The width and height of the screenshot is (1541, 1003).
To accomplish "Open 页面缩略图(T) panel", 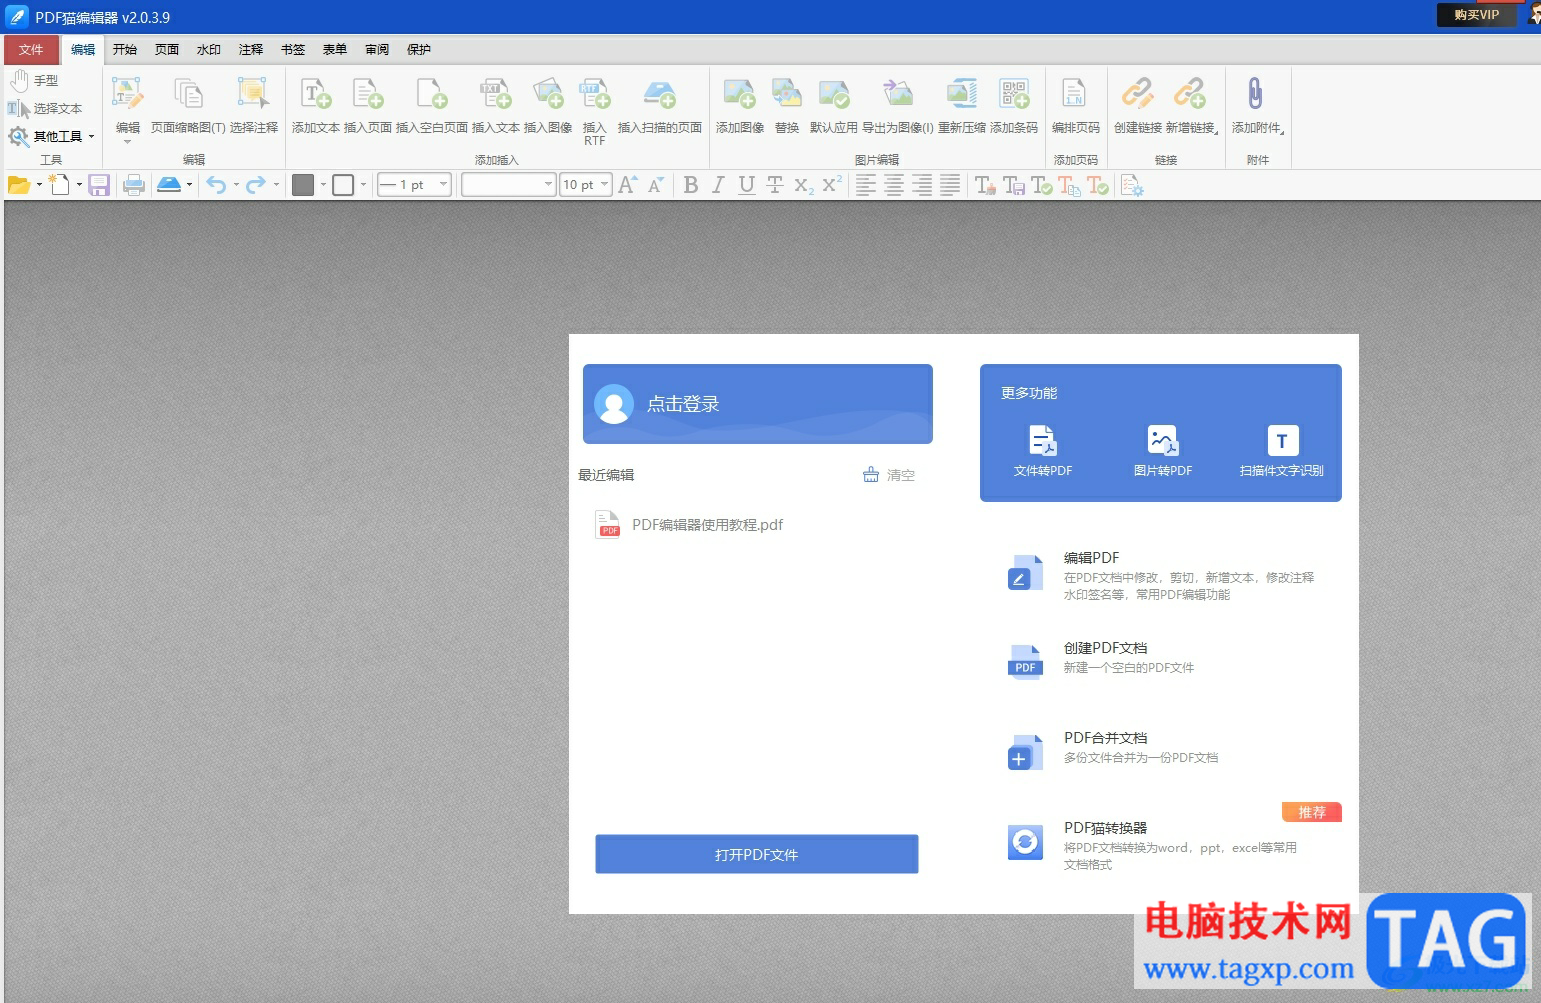I will coord(188,95).
